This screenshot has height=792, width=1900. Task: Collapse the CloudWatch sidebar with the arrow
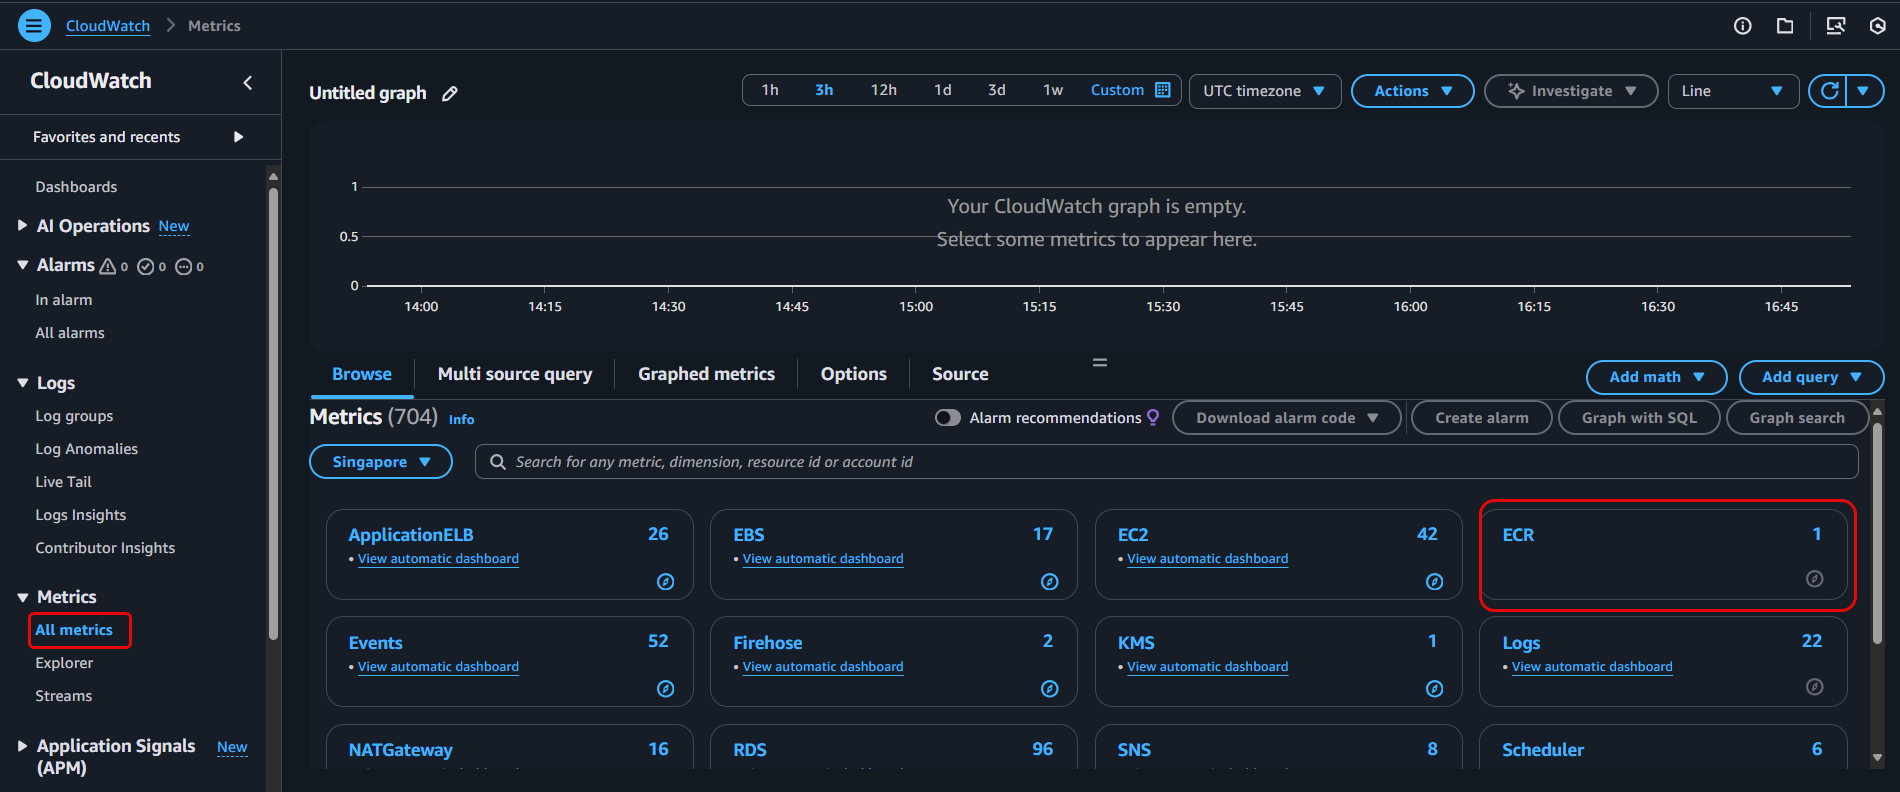pyautogui.click(x=248, y=82)
